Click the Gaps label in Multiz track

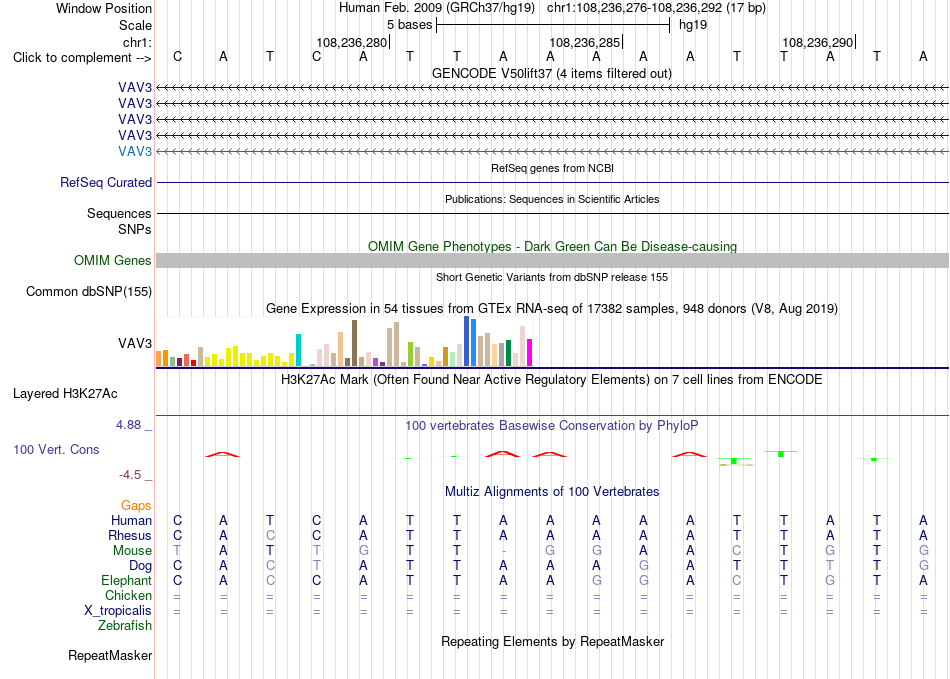pyautogui.click(x=136, y=505)
